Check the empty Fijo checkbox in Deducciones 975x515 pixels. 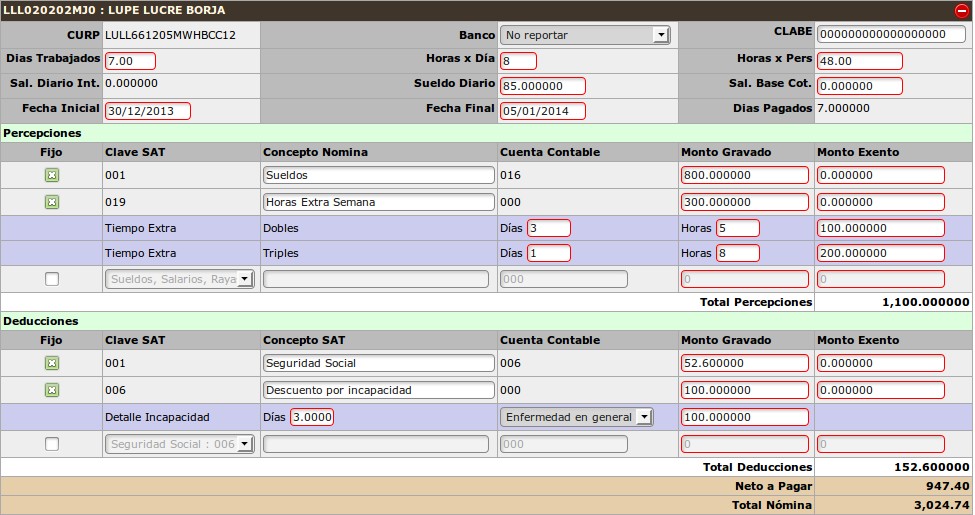click(x=52, y=444)
